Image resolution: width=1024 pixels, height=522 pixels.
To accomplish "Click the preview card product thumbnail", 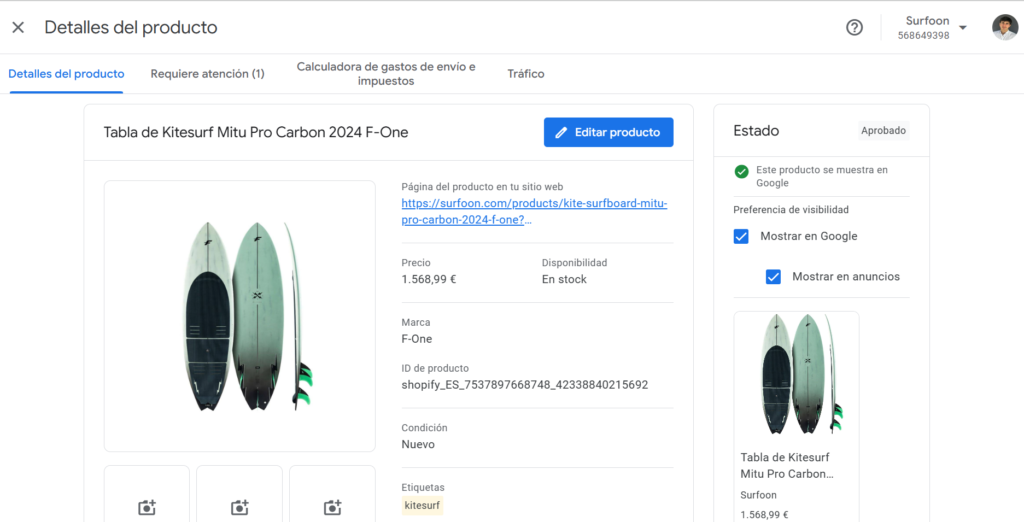I will pyautogui.click(x=796, y=374).
